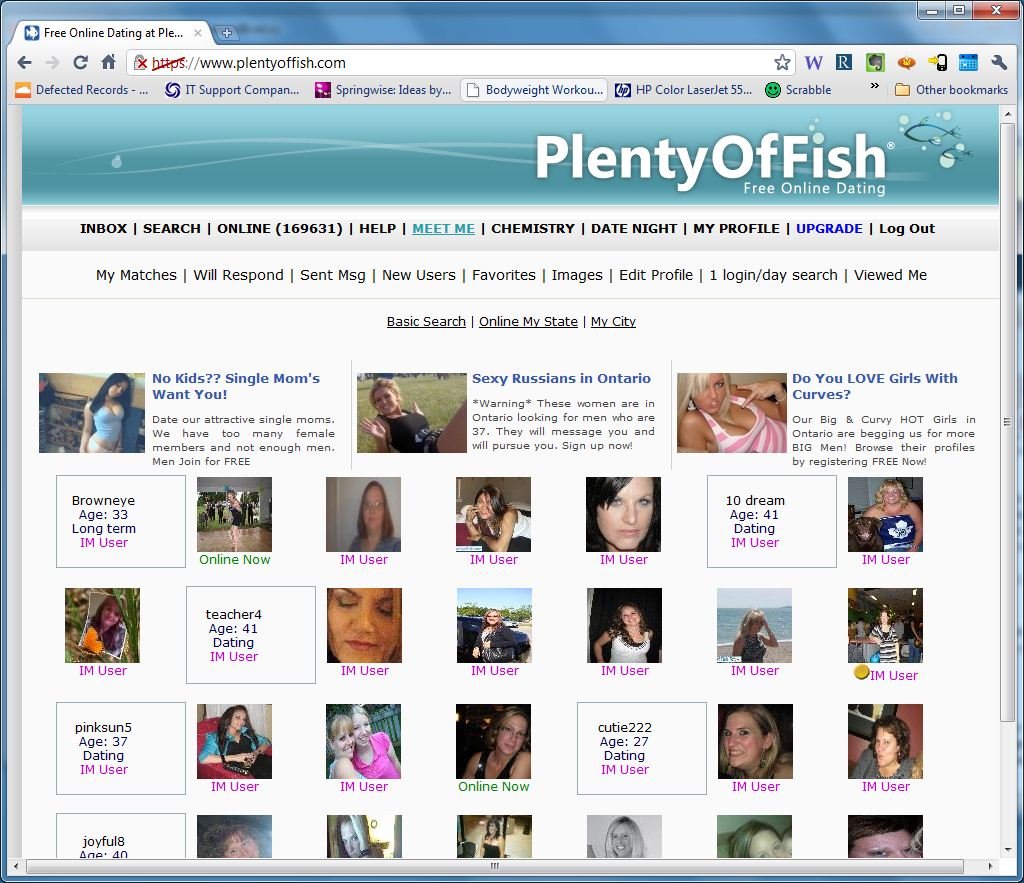Open the Defected Records bookmark

click(82, 90)
